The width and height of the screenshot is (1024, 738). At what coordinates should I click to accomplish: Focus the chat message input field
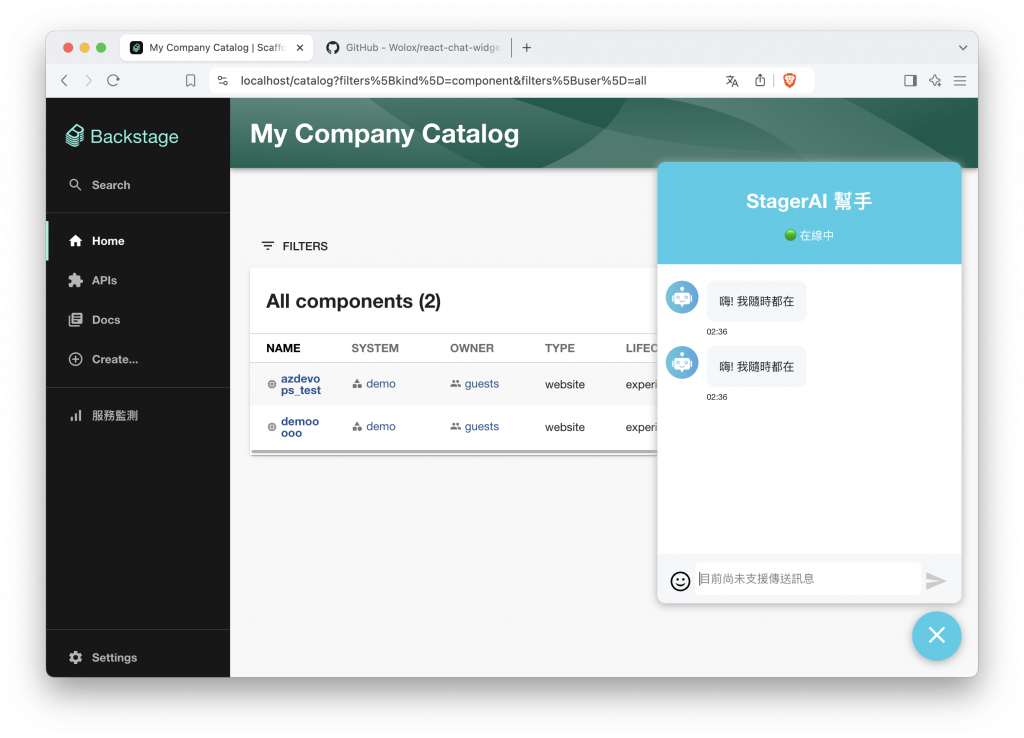[808, 579]
